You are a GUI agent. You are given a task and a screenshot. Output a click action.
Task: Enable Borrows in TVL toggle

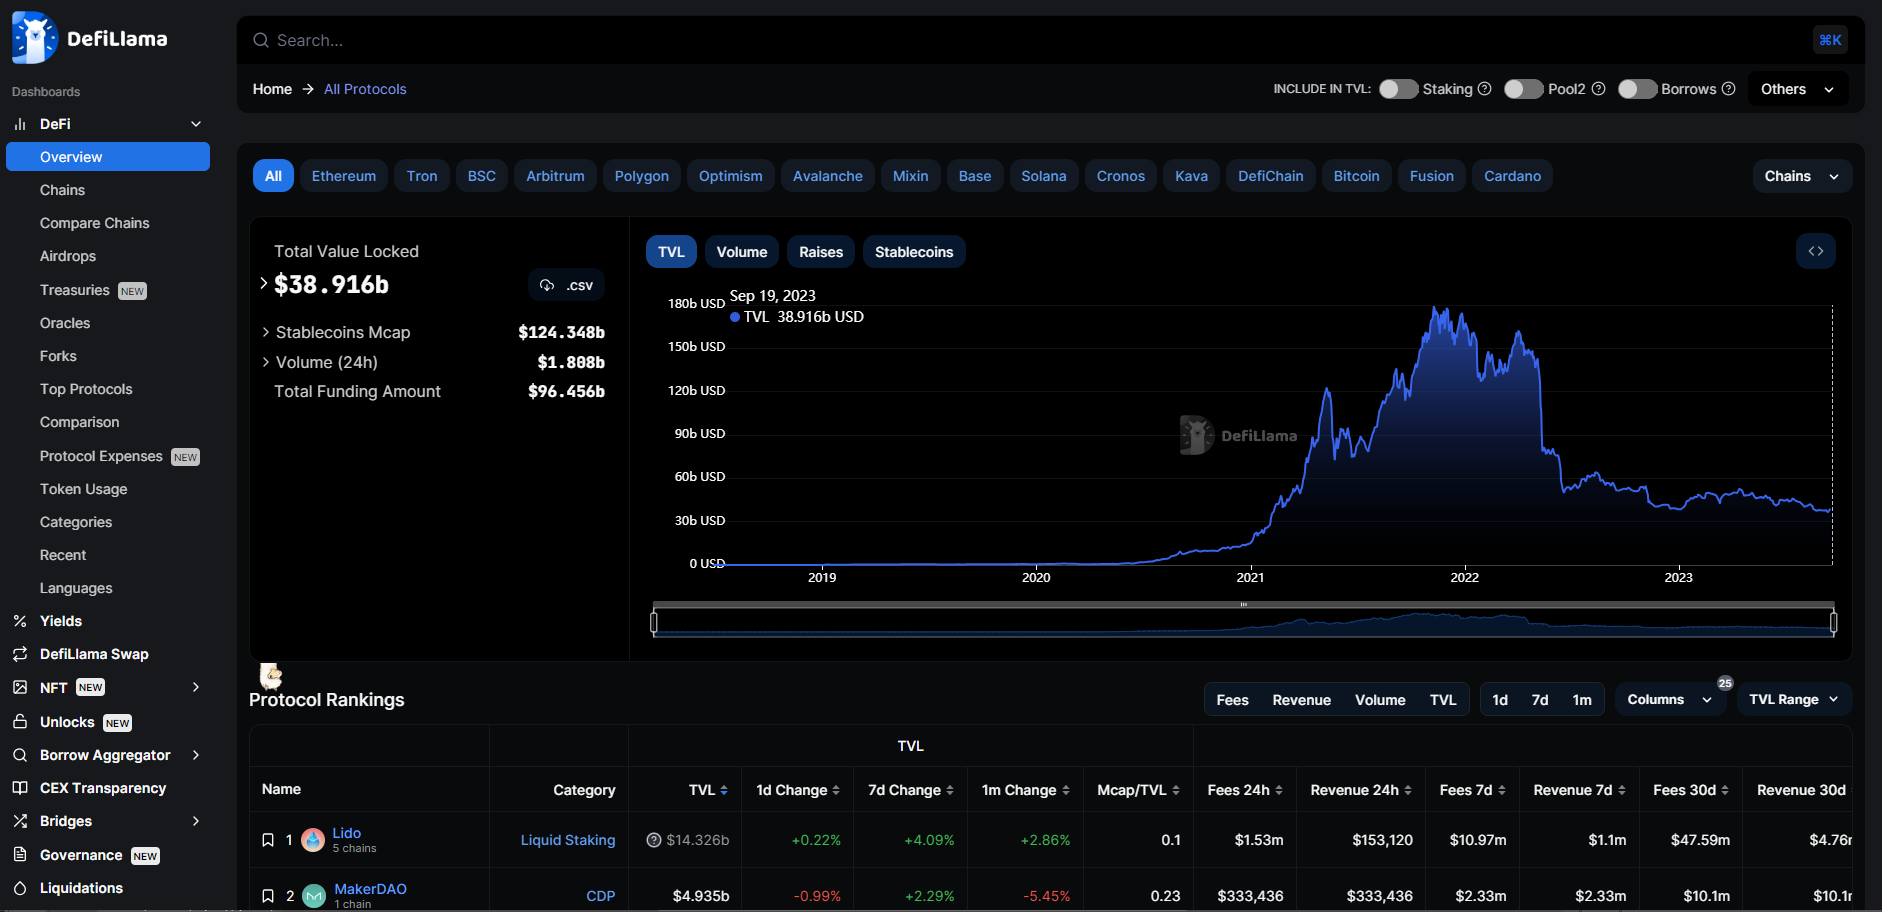tap(1637, 89)
